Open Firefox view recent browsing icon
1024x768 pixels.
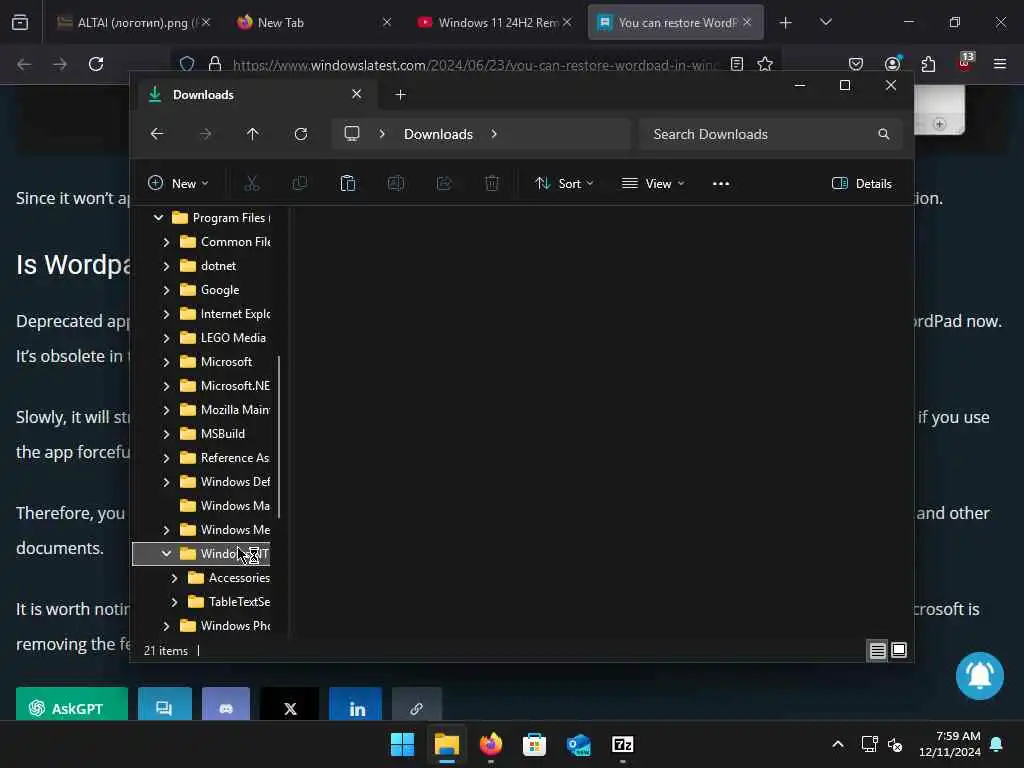click(x=20, y=22)
